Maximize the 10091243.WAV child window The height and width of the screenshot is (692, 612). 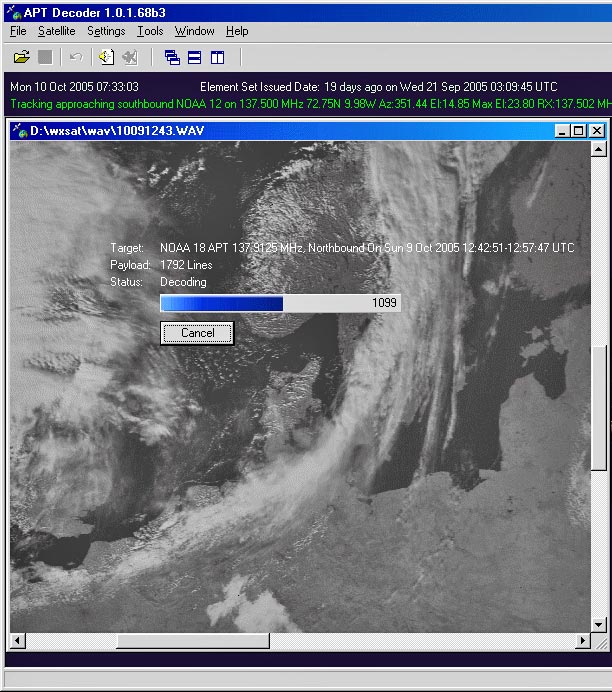pyautogui.click(x=578, y=131)
